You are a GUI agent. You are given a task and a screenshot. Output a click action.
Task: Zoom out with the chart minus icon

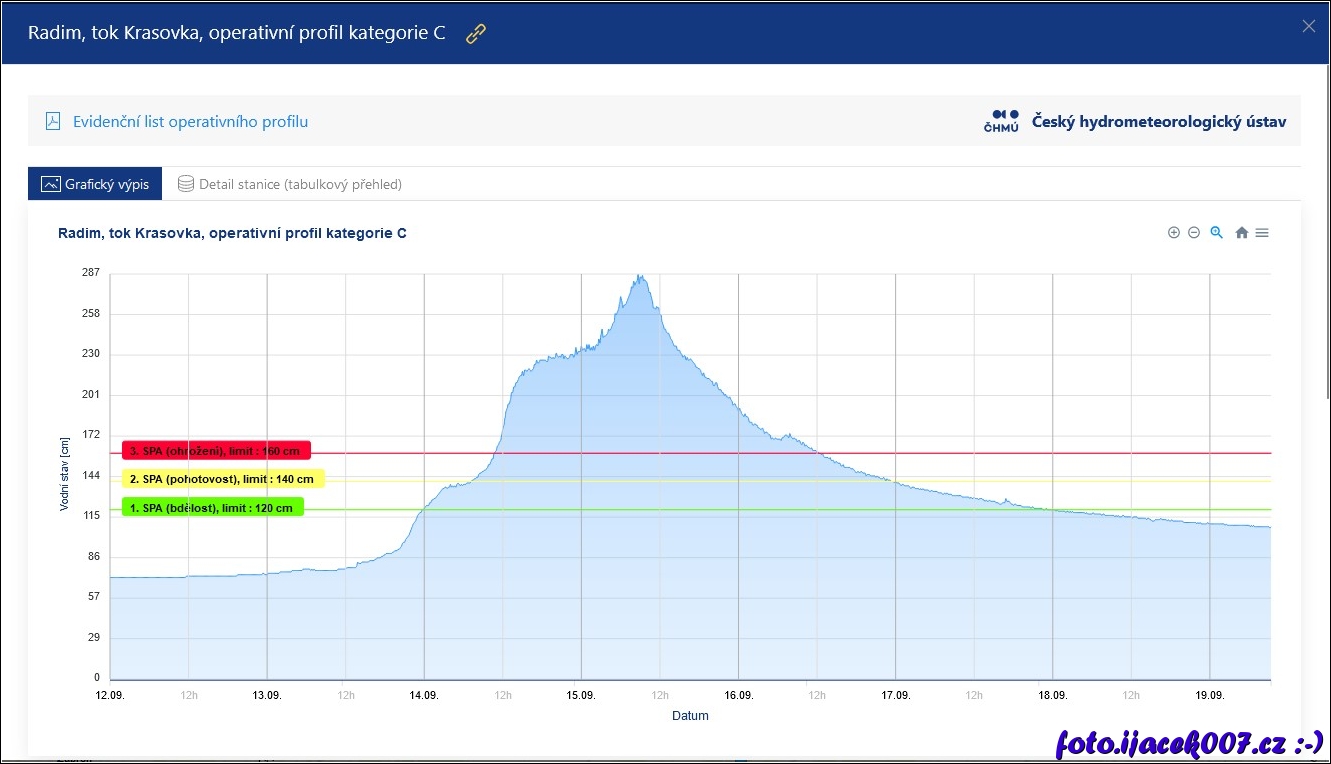[1194, 233]
